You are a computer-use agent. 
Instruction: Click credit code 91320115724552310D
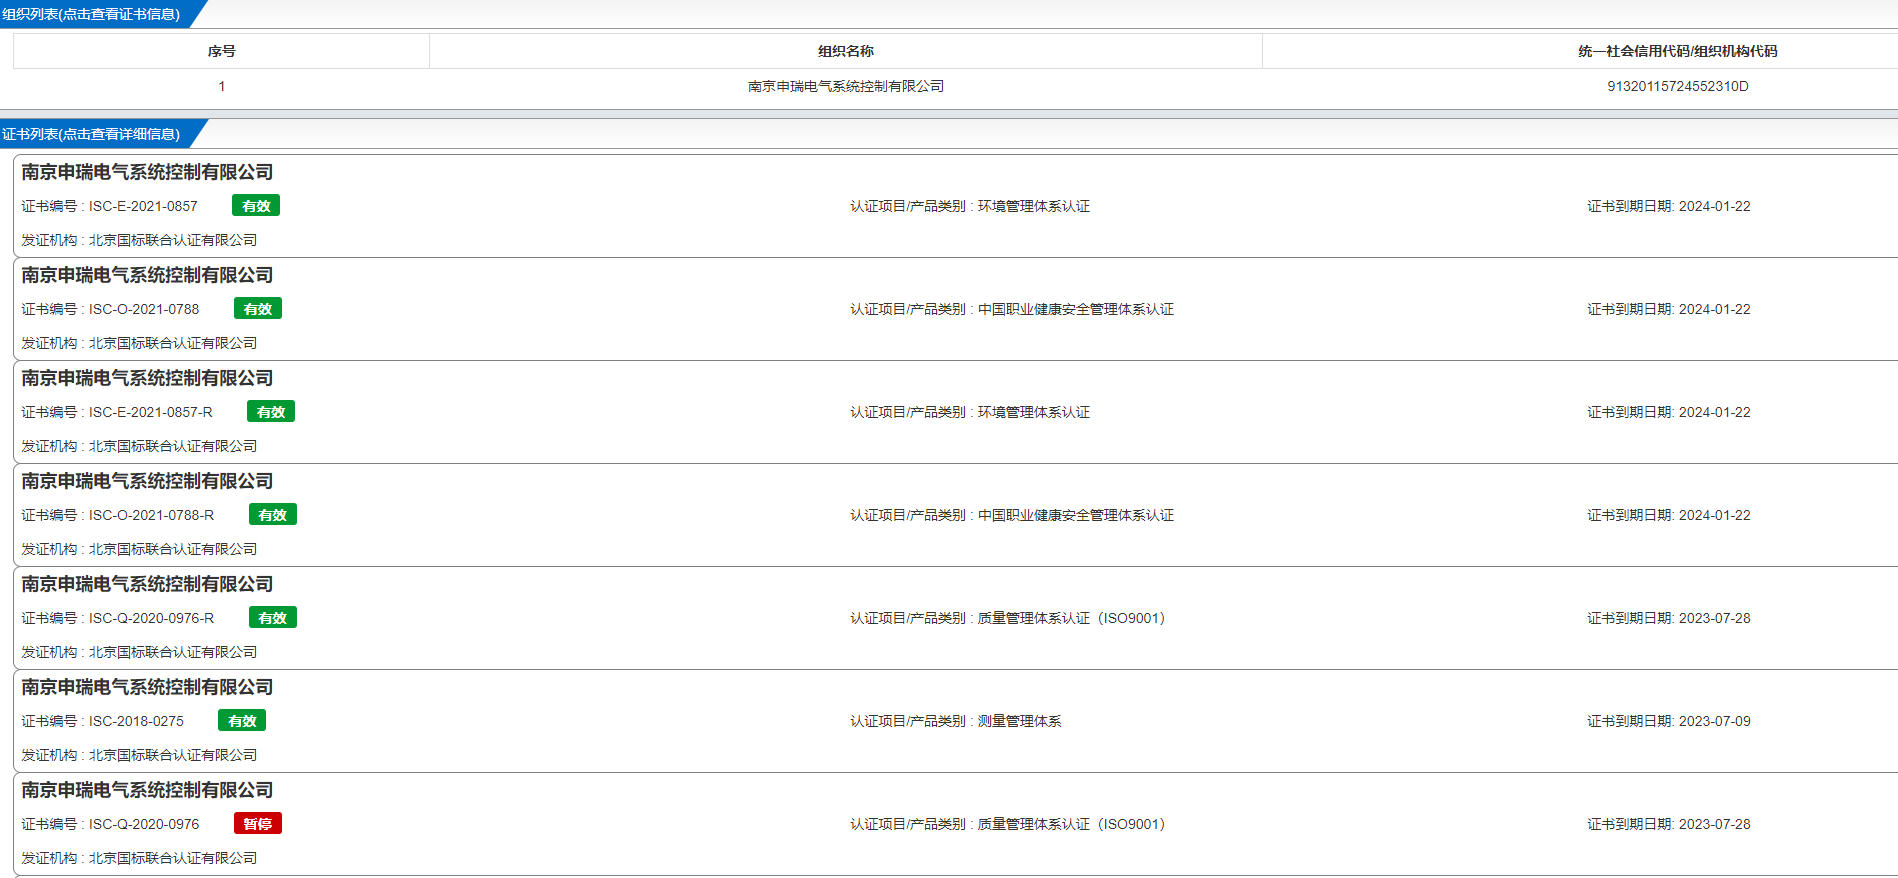(1678, 86)
